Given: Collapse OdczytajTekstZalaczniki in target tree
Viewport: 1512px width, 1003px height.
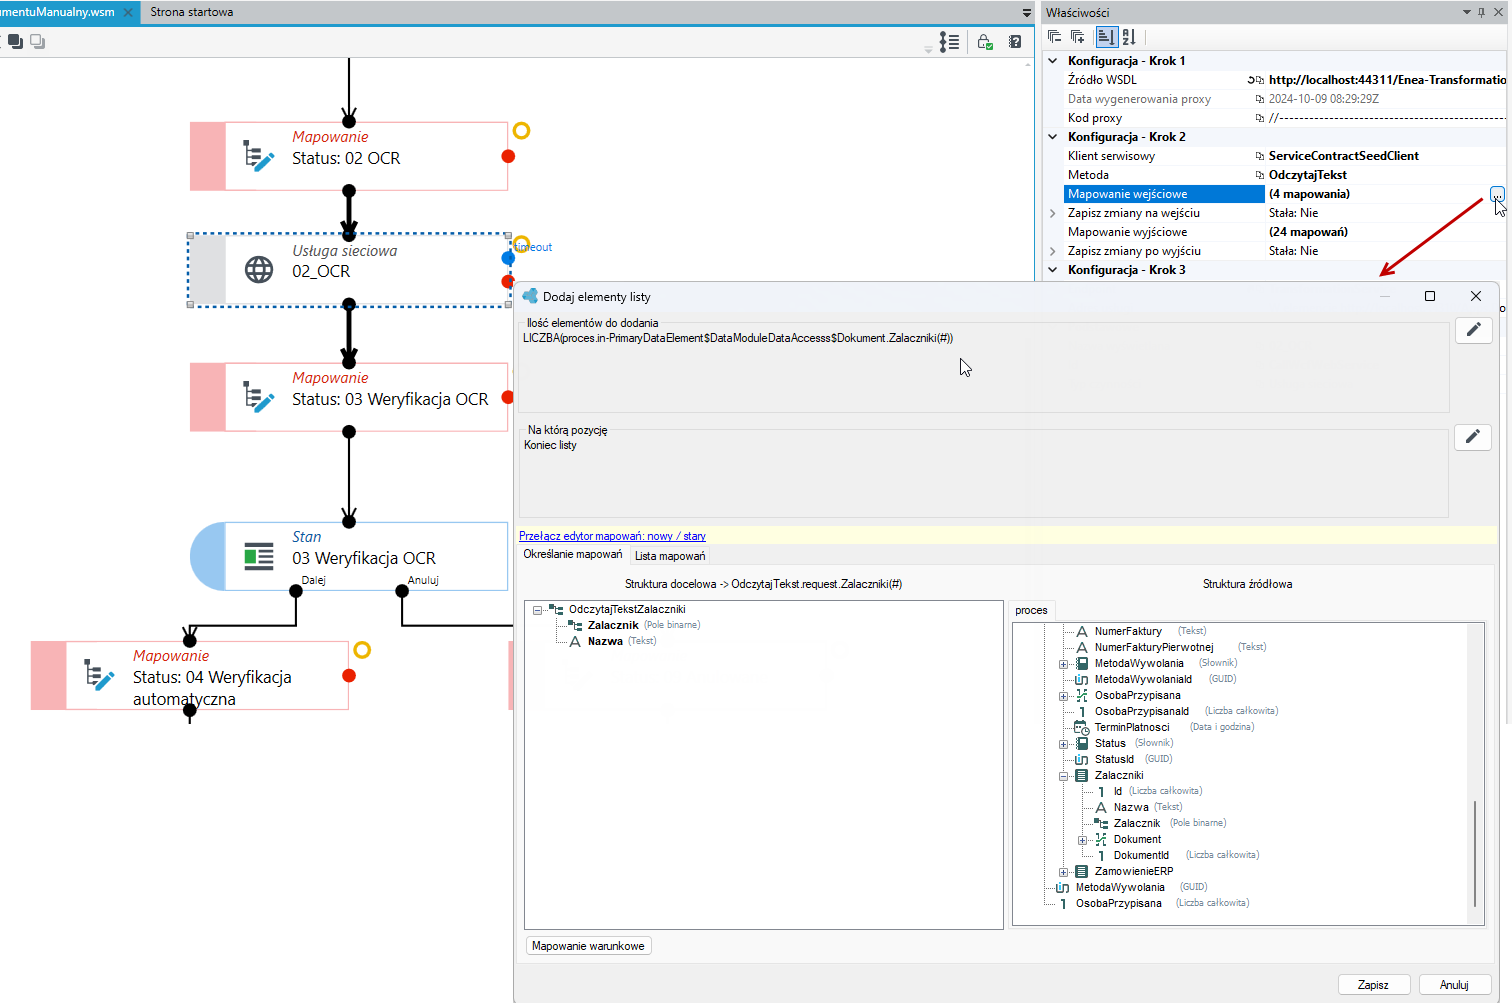Looking at the screenshot, I should (537, 610).
